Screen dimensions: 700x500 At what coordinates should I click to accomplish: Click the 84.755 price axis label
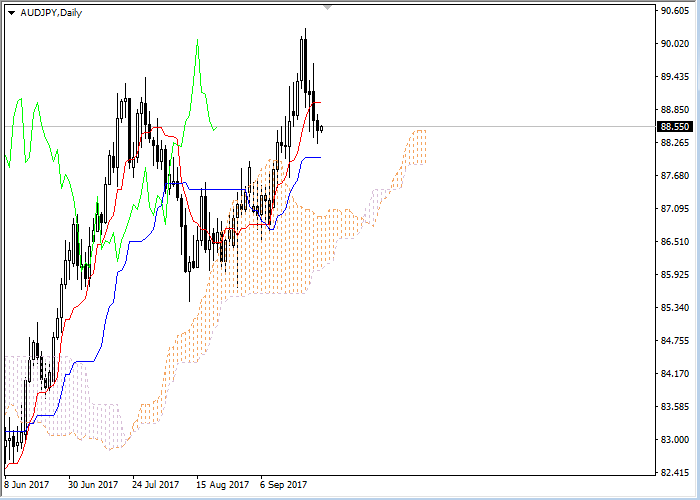point(675,341)
